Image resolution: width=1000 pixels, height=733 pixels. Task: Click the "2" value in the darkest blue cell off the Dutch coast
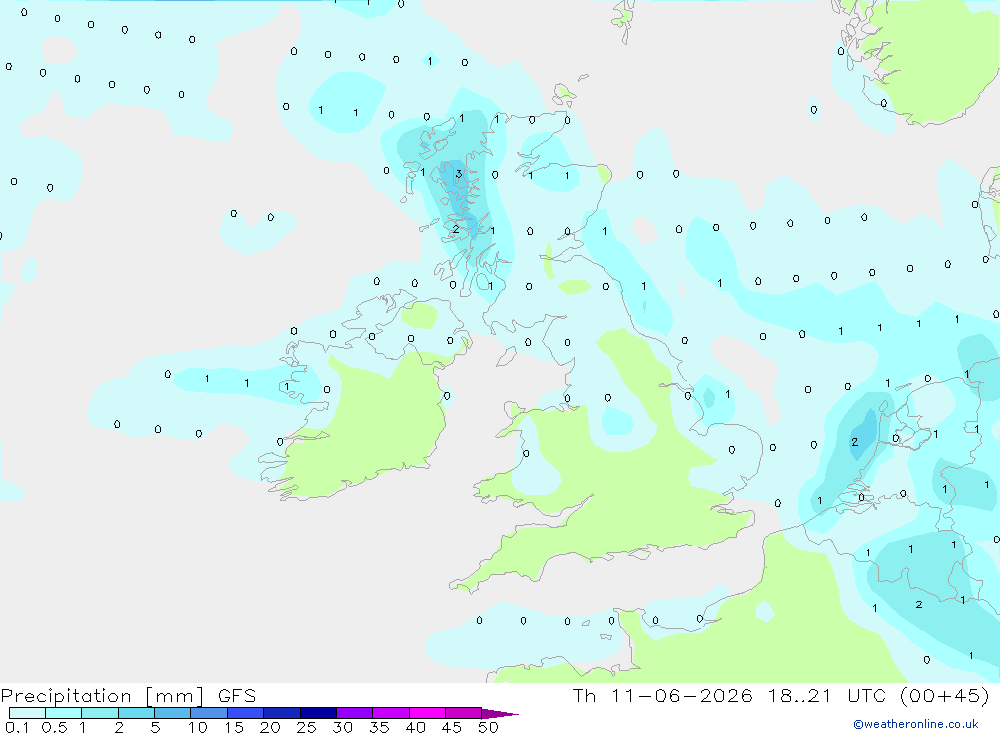(x=855, y=441)
